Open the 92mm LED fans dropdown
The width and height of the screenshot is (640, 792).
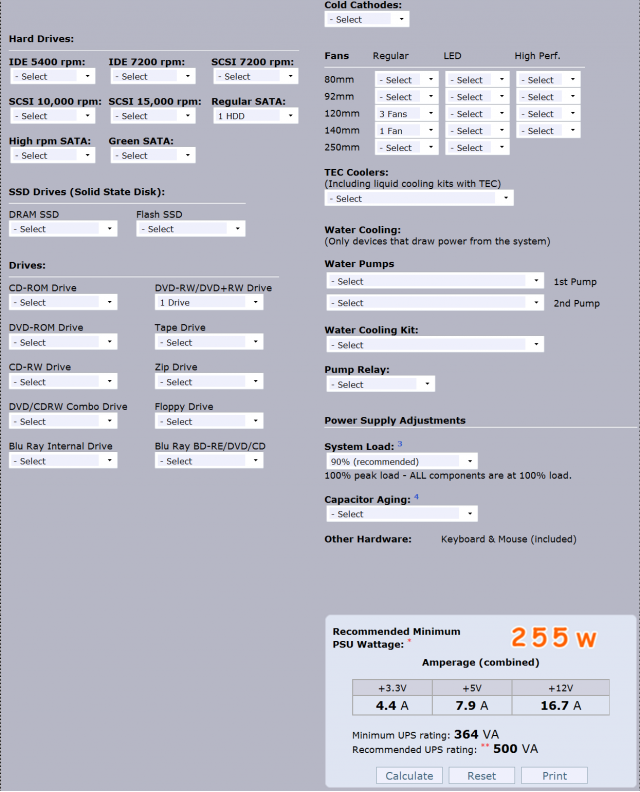[x=477, y=97]
